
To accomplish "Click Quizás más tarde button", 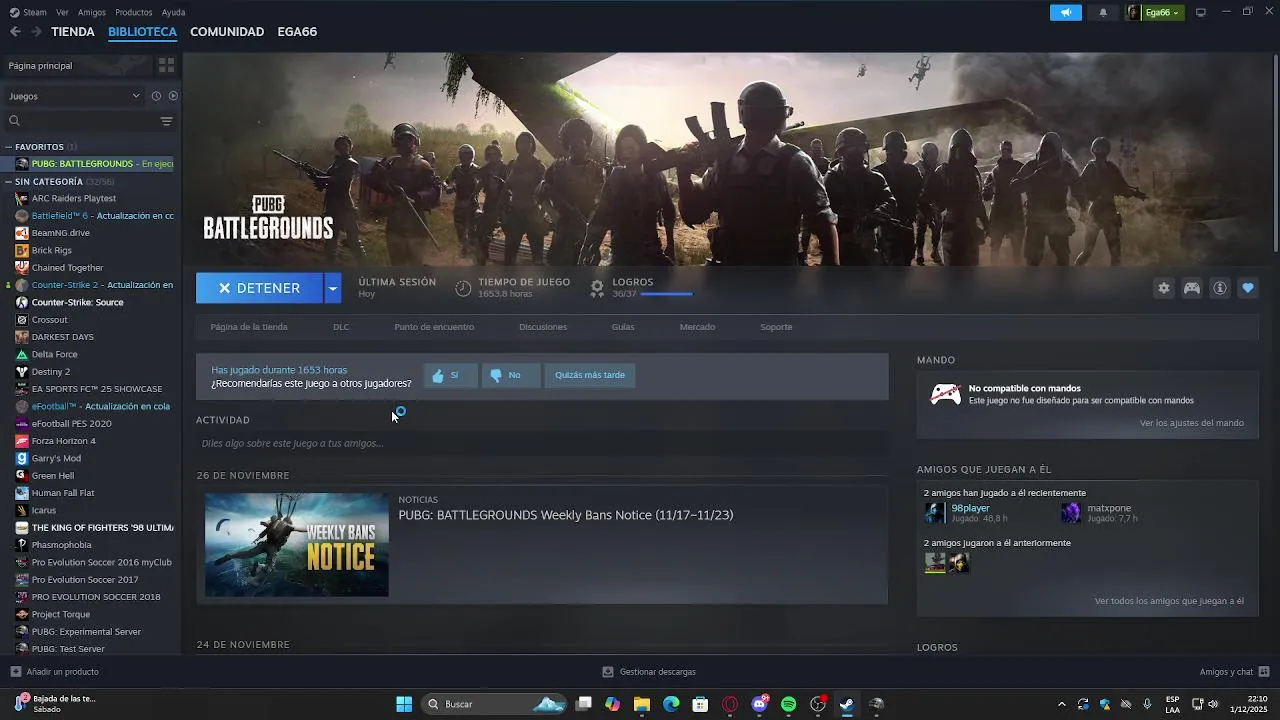I will (x=590, y=376).
